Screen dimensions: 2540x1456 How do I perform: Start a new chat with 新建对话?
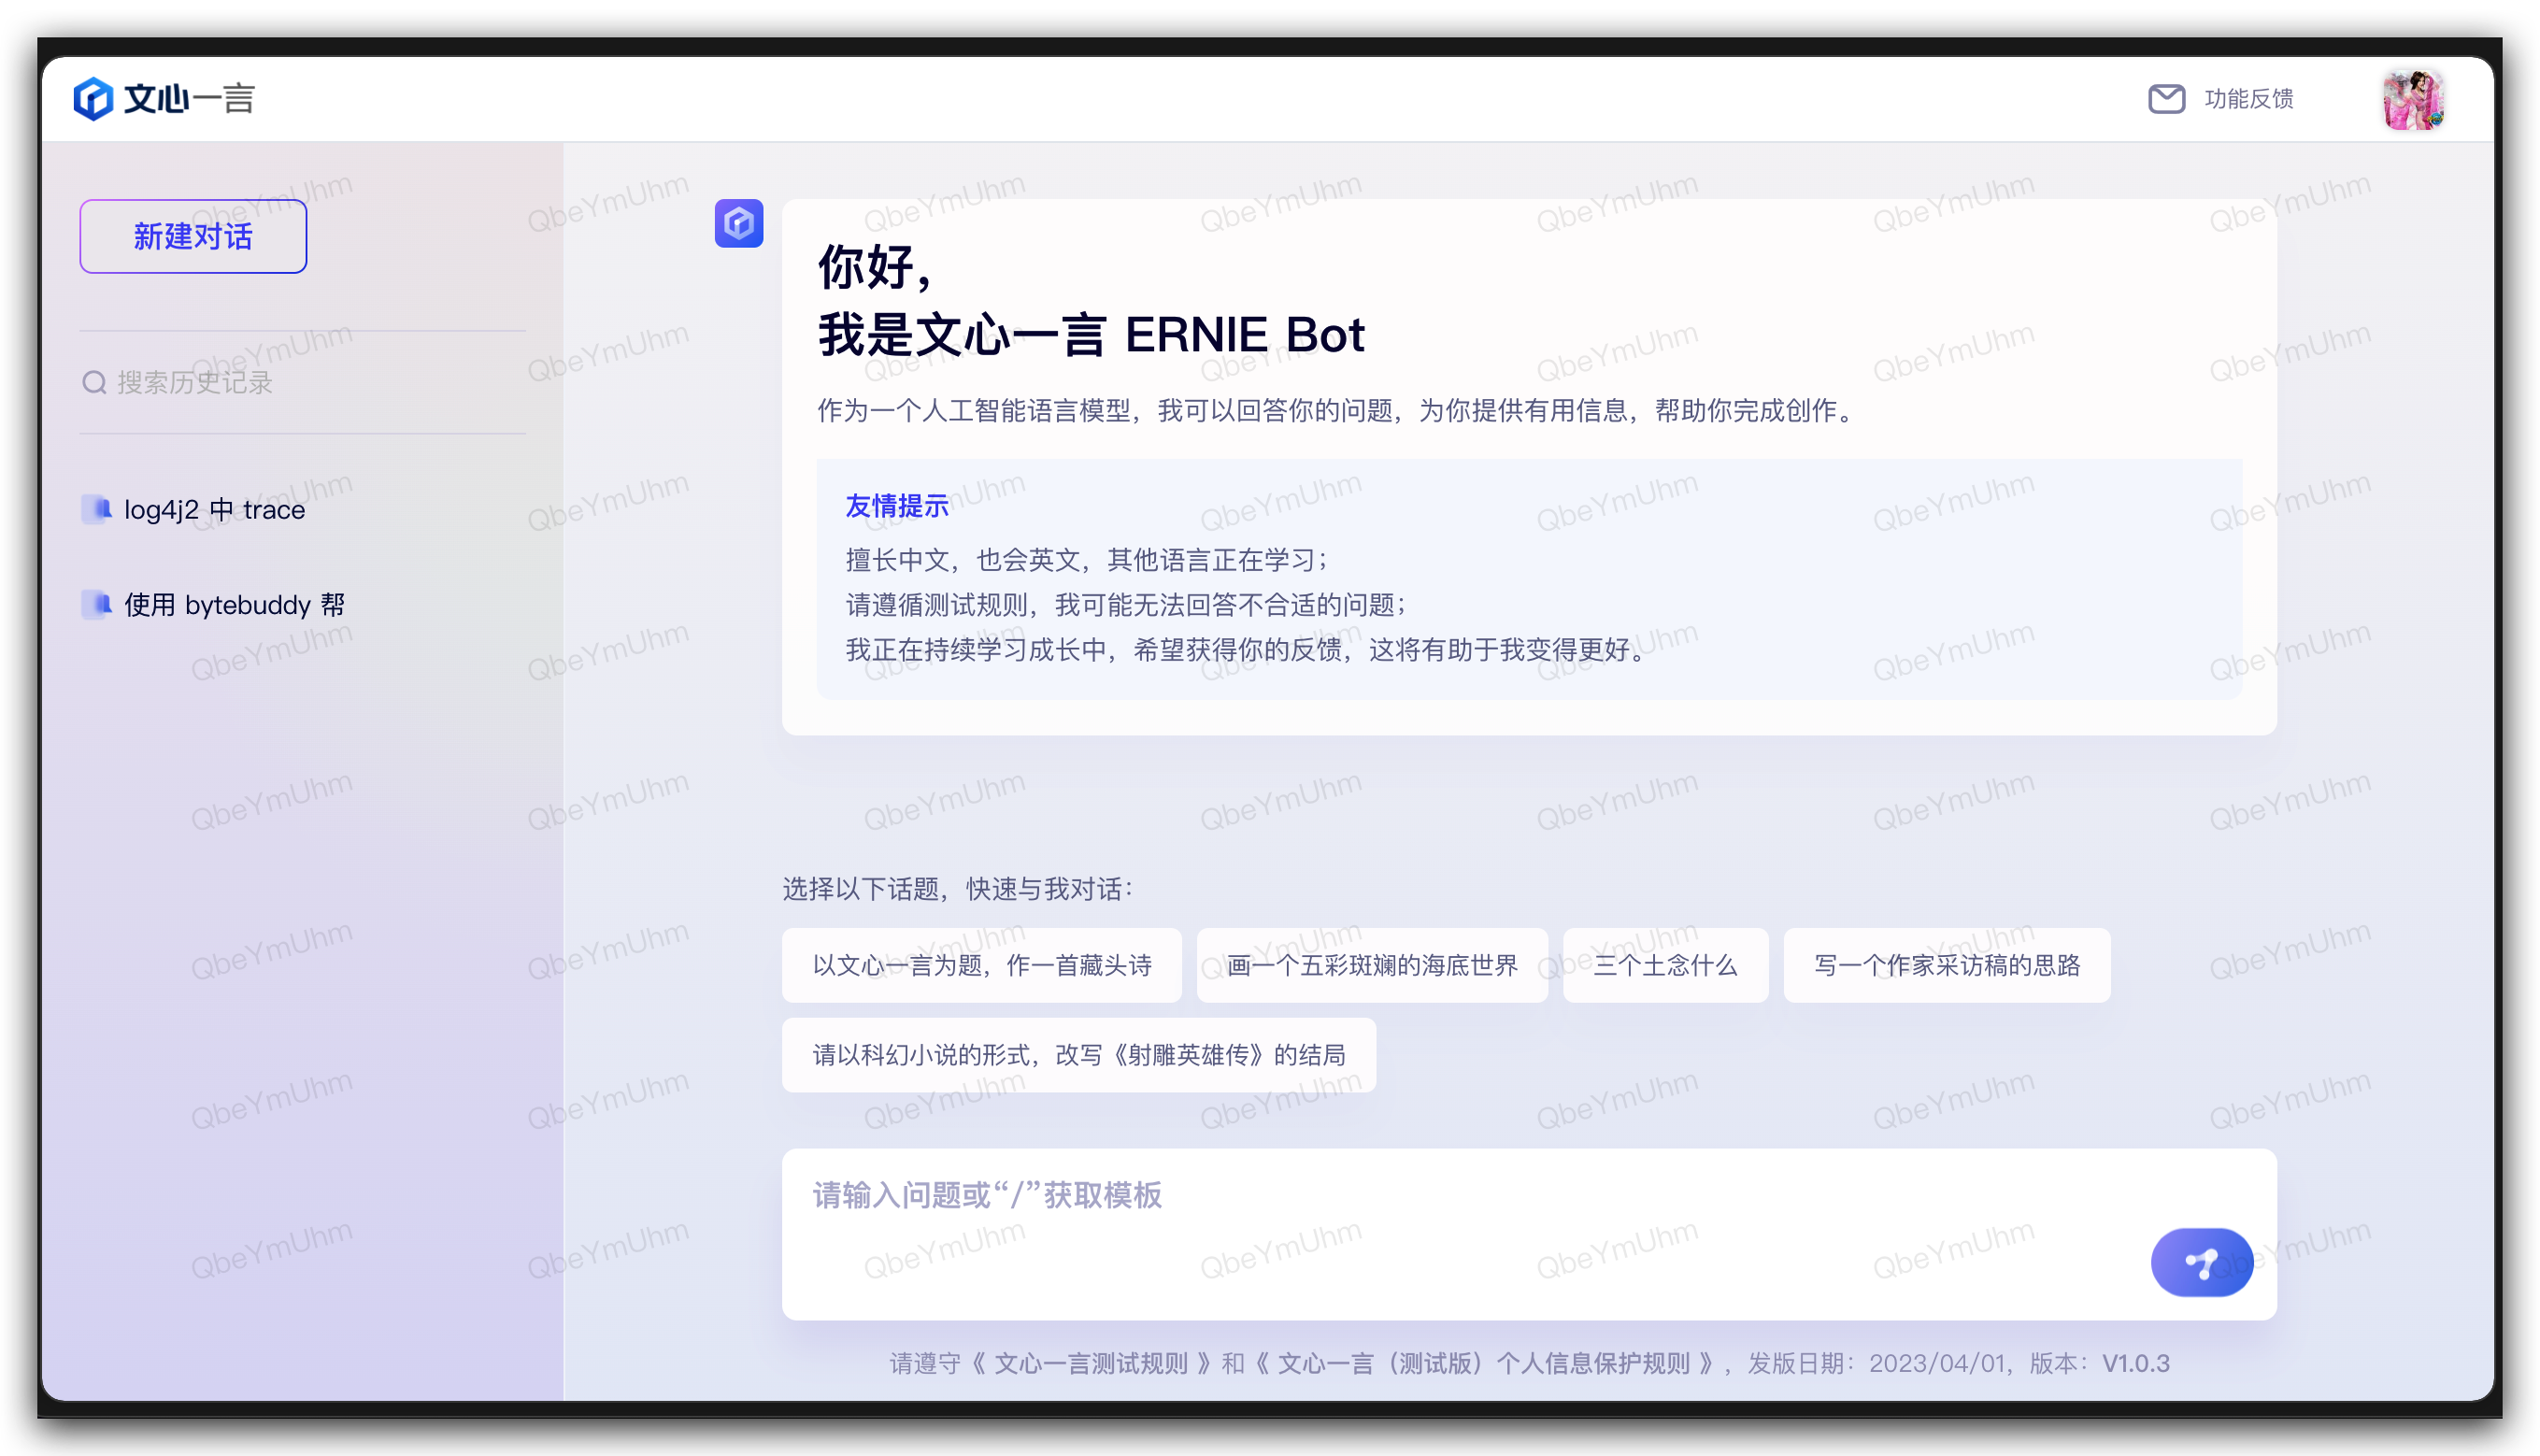(193, 236)
